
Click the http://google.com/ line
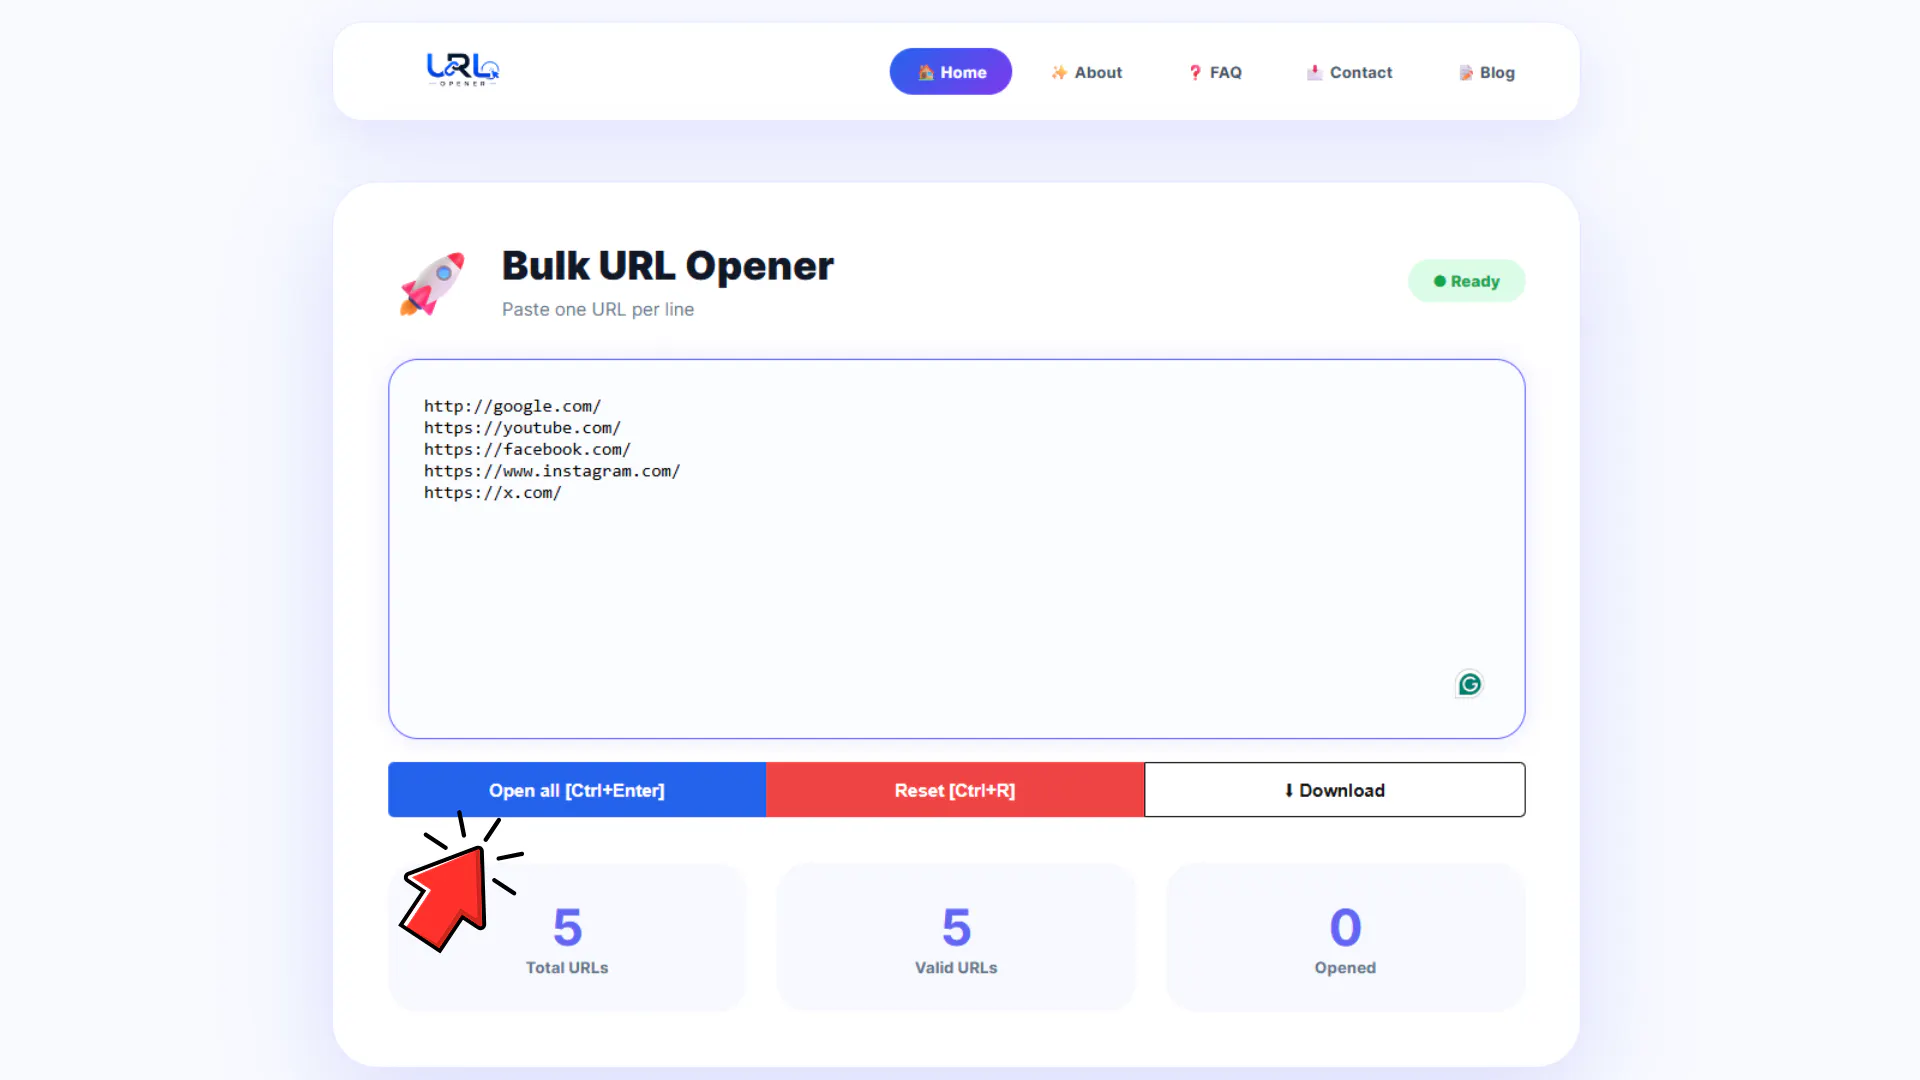pos(512,406)
